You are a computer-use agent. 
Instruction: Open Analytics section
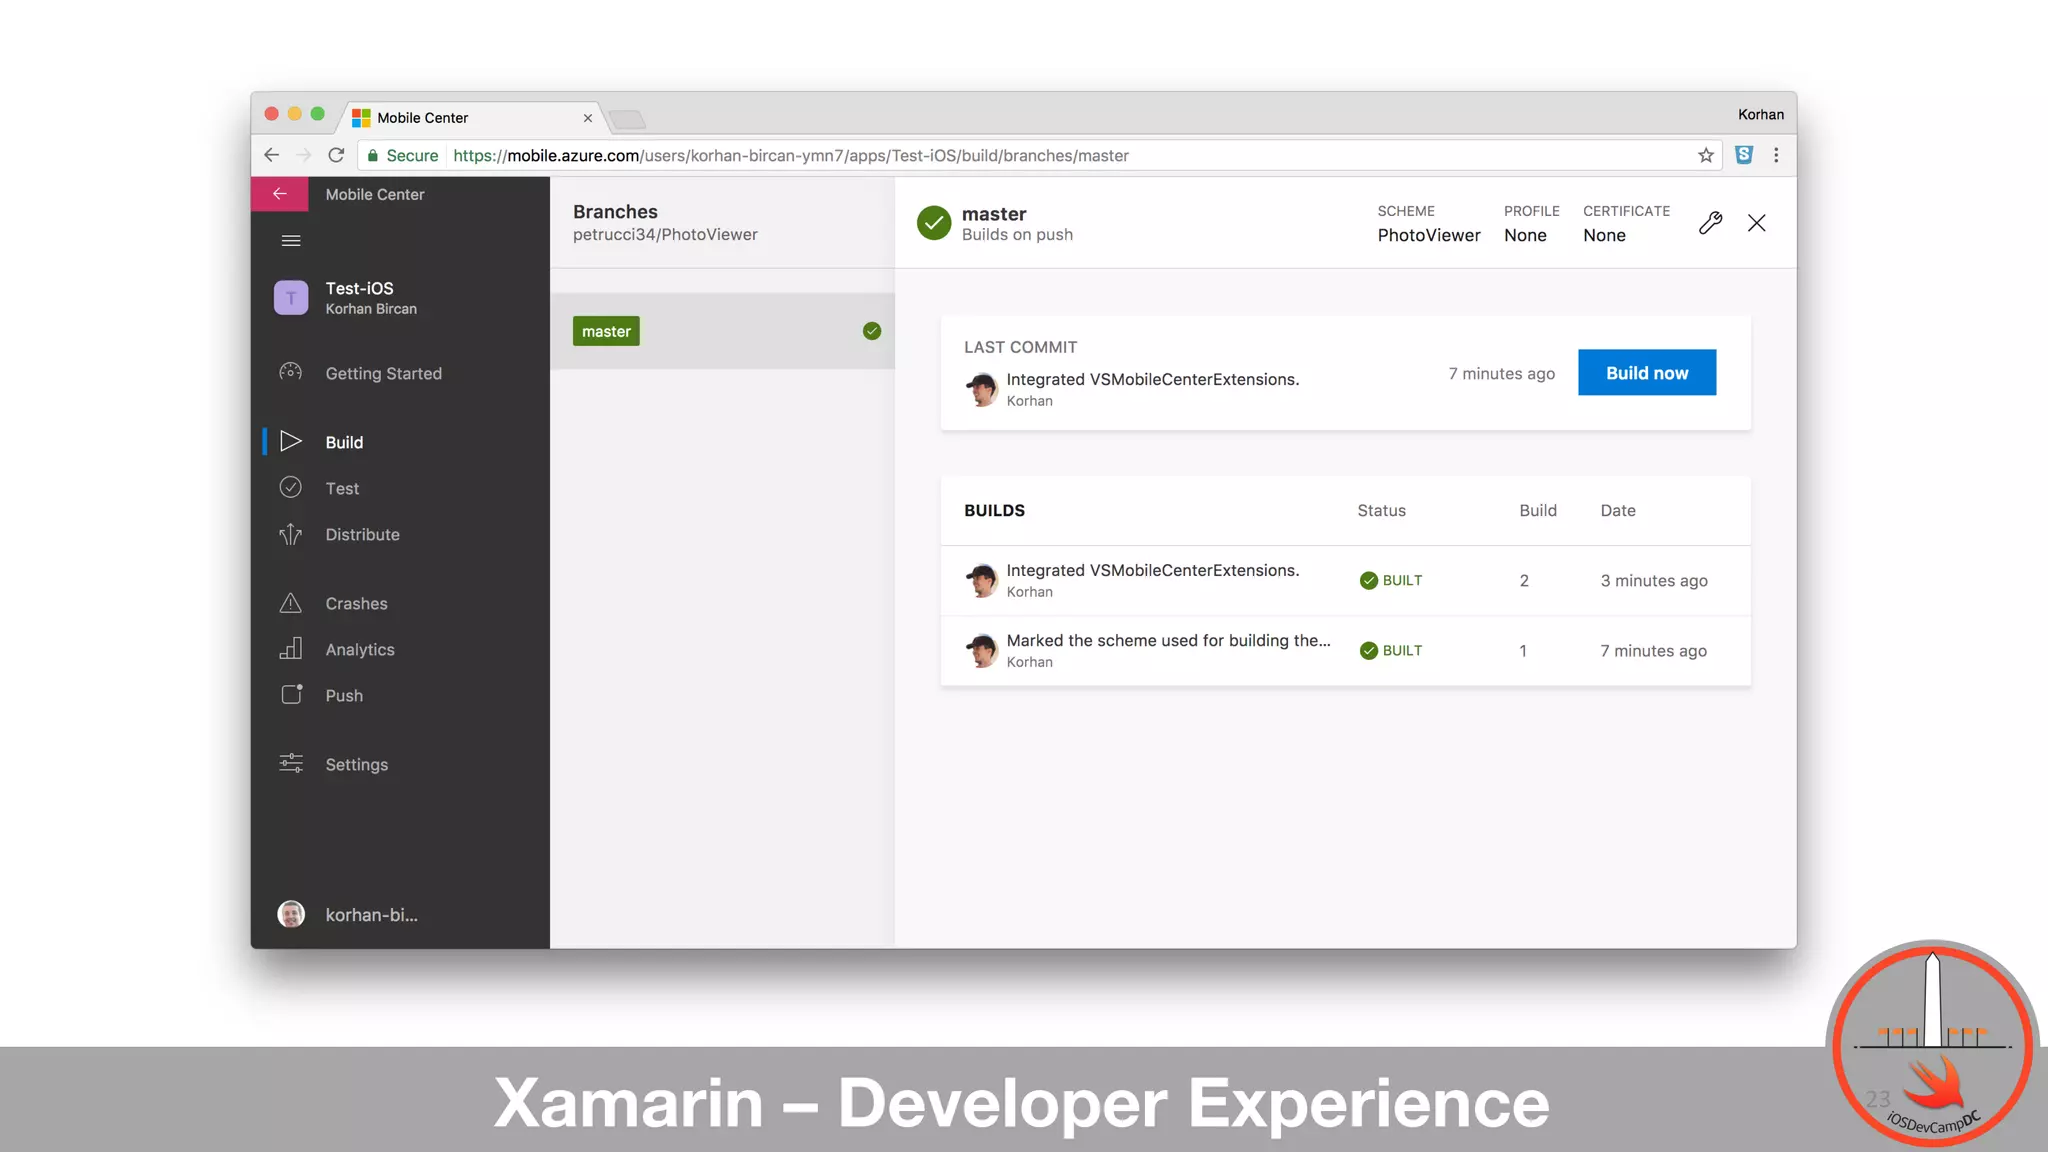click(360, 649)
